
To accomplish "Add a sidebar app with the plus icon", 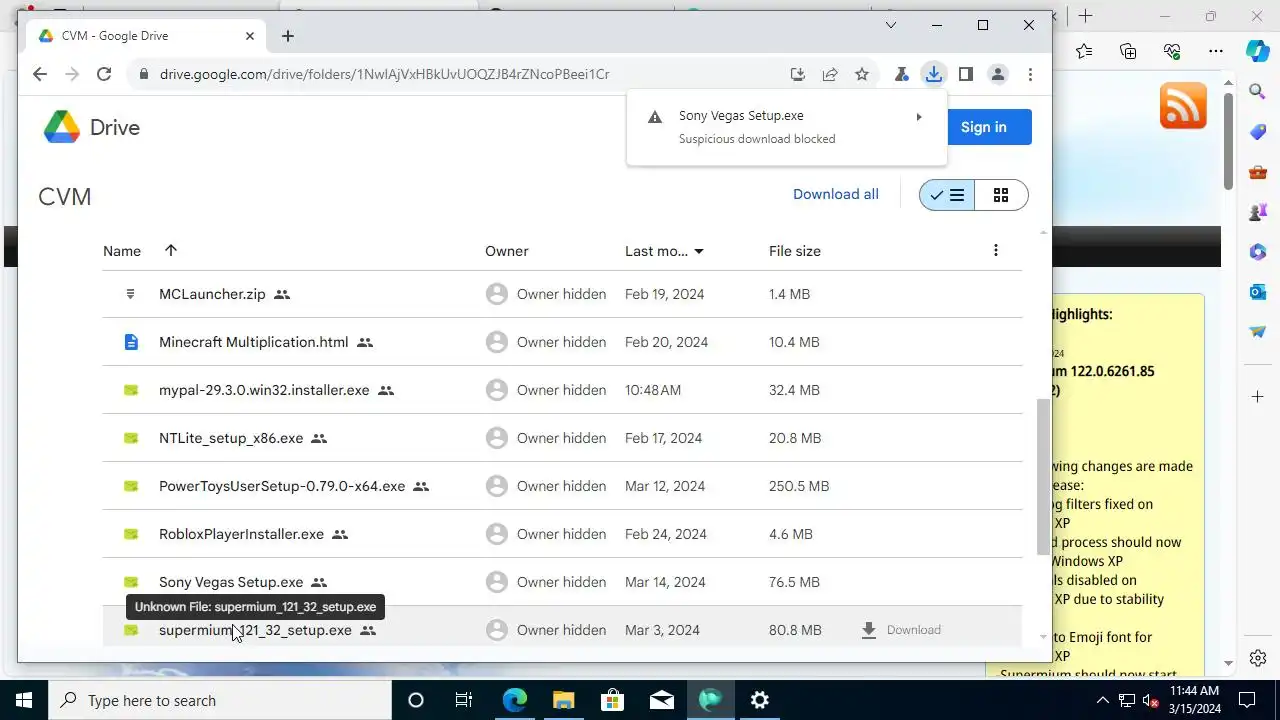I will 1258,397.
